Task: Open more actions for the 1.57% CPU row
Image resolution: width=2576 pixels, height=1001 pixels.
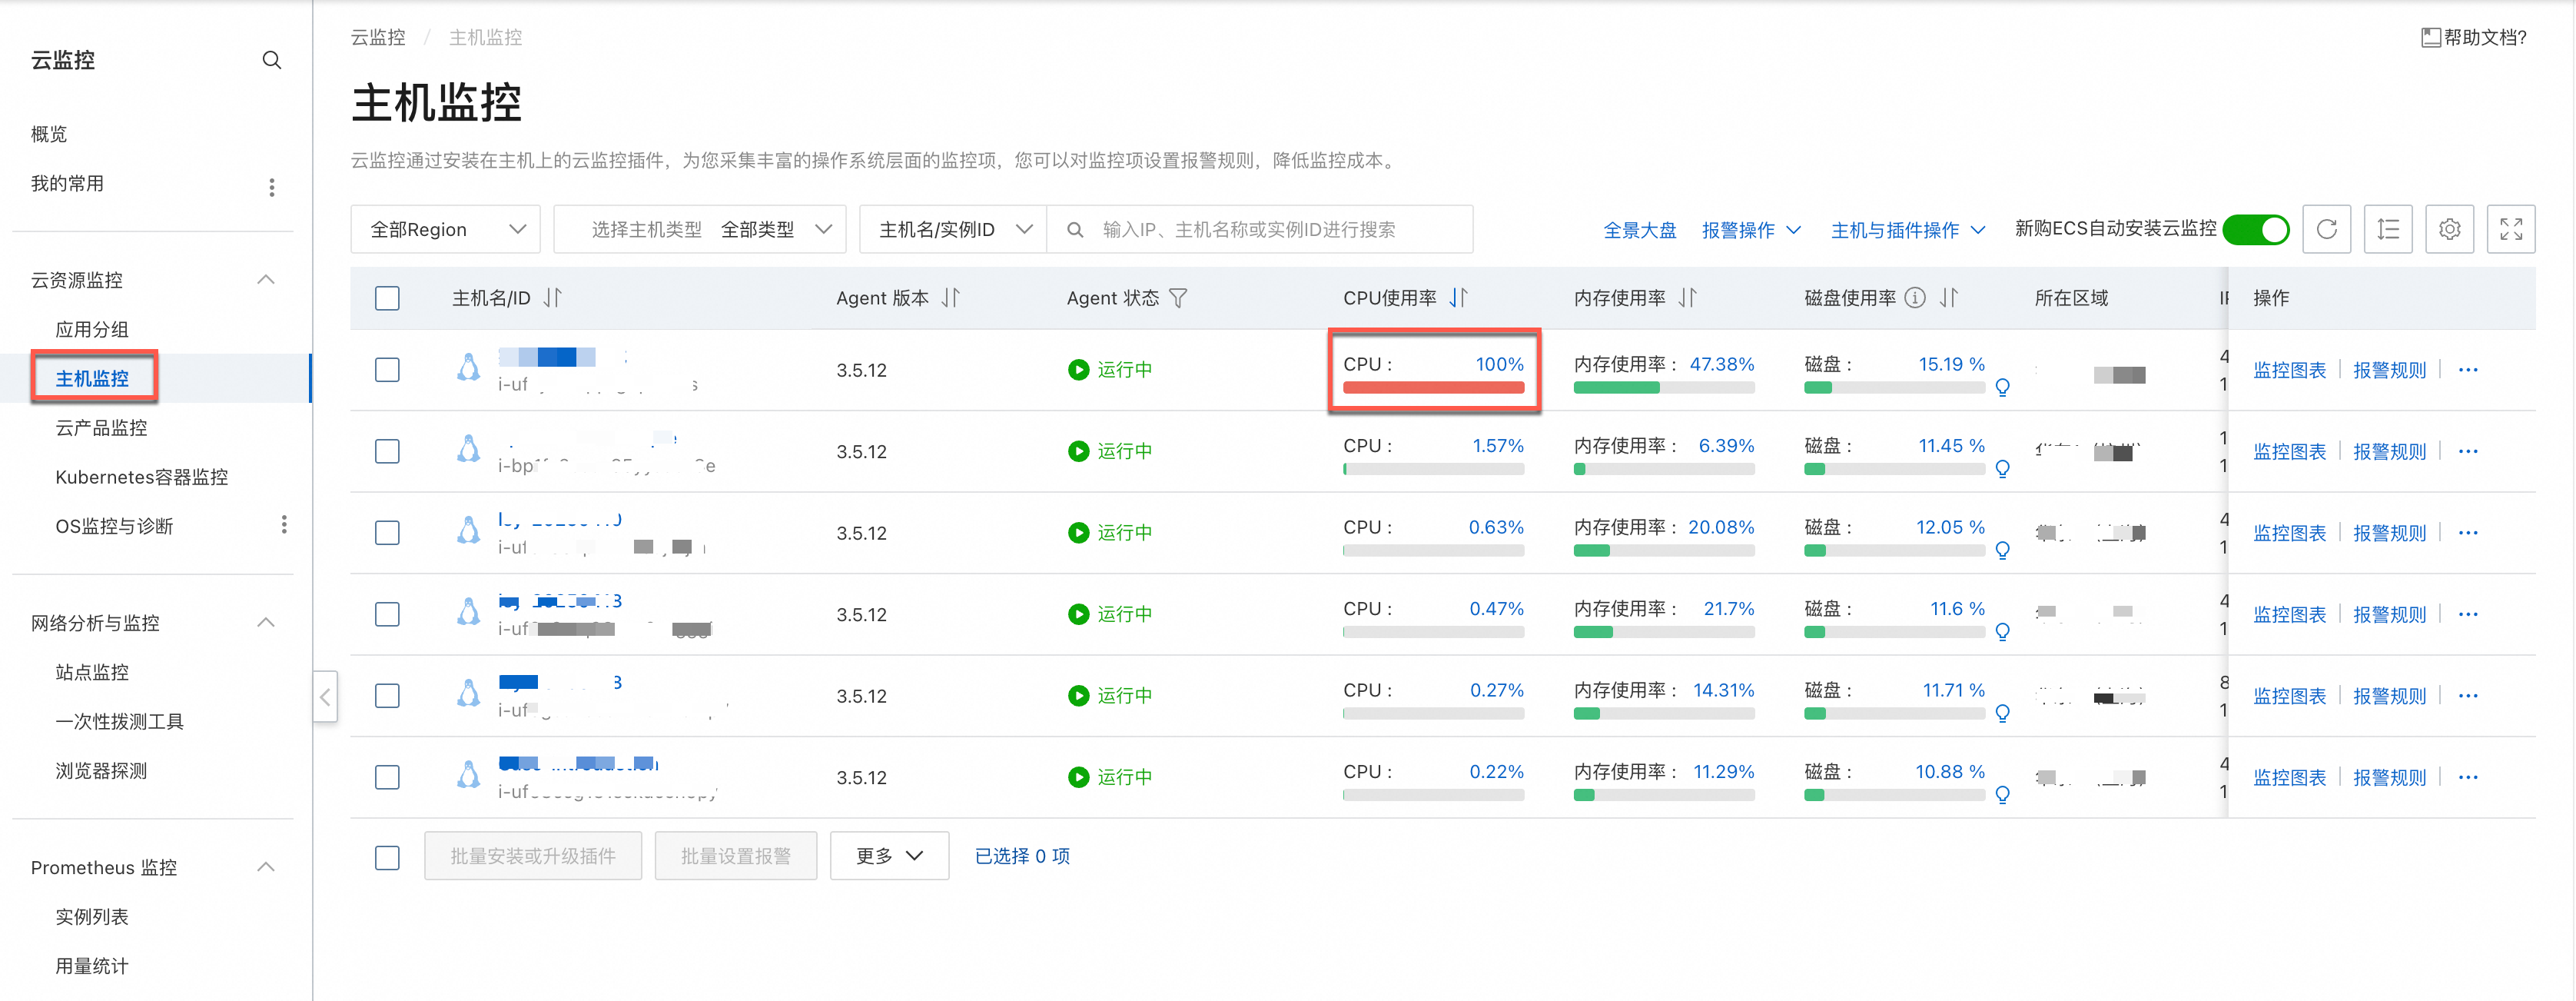Action: pyautogui.click(x=2468, y=452)
